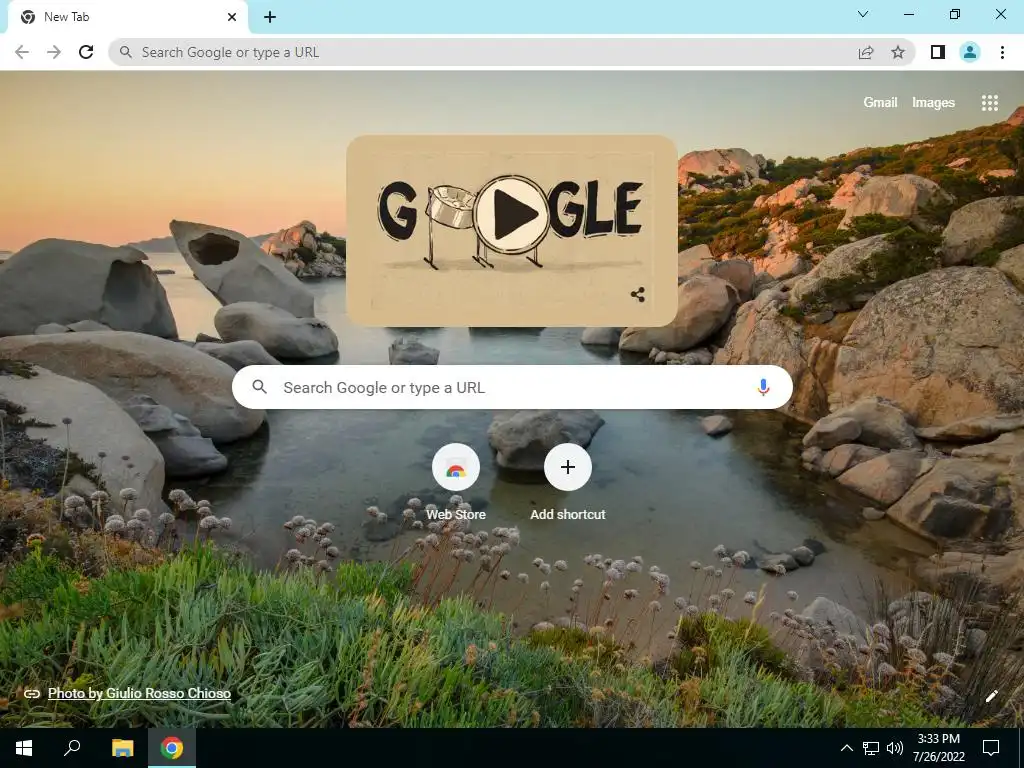The height and width of the screenshot is (768, 1024).
Task: Go back with the back arrow
Action: coord(22,52)
